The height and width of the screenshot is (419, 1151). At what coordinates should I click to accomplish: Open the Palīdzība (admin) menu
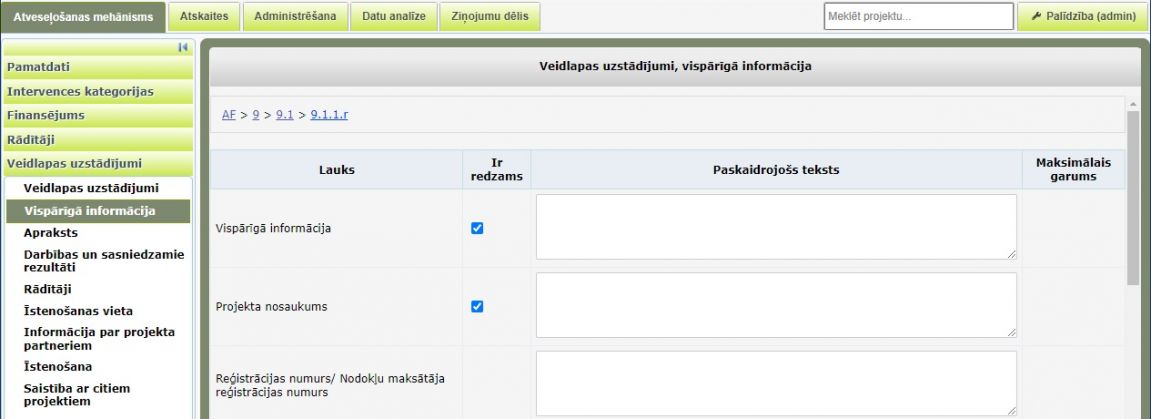point(1082,16)
